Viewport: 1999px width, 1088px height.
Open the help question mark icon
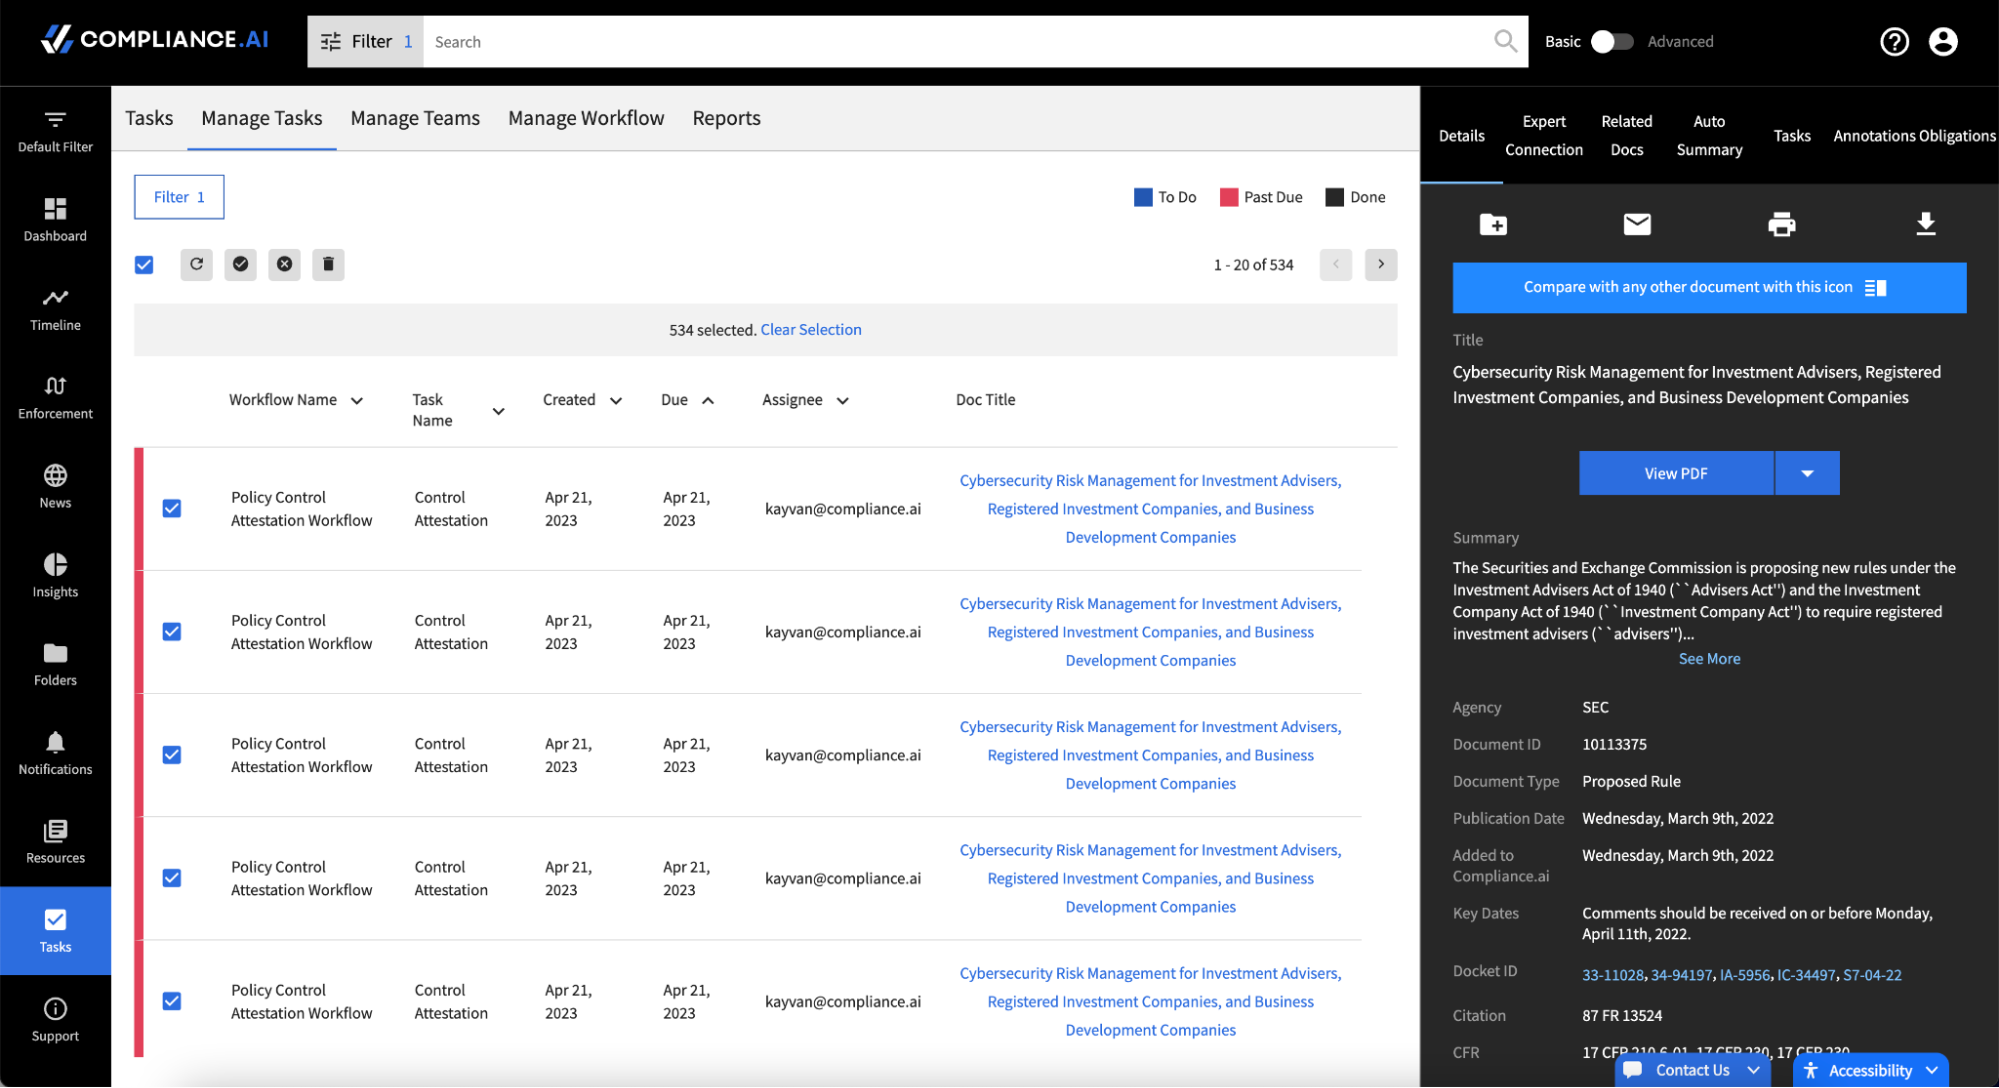(1894, 41)
